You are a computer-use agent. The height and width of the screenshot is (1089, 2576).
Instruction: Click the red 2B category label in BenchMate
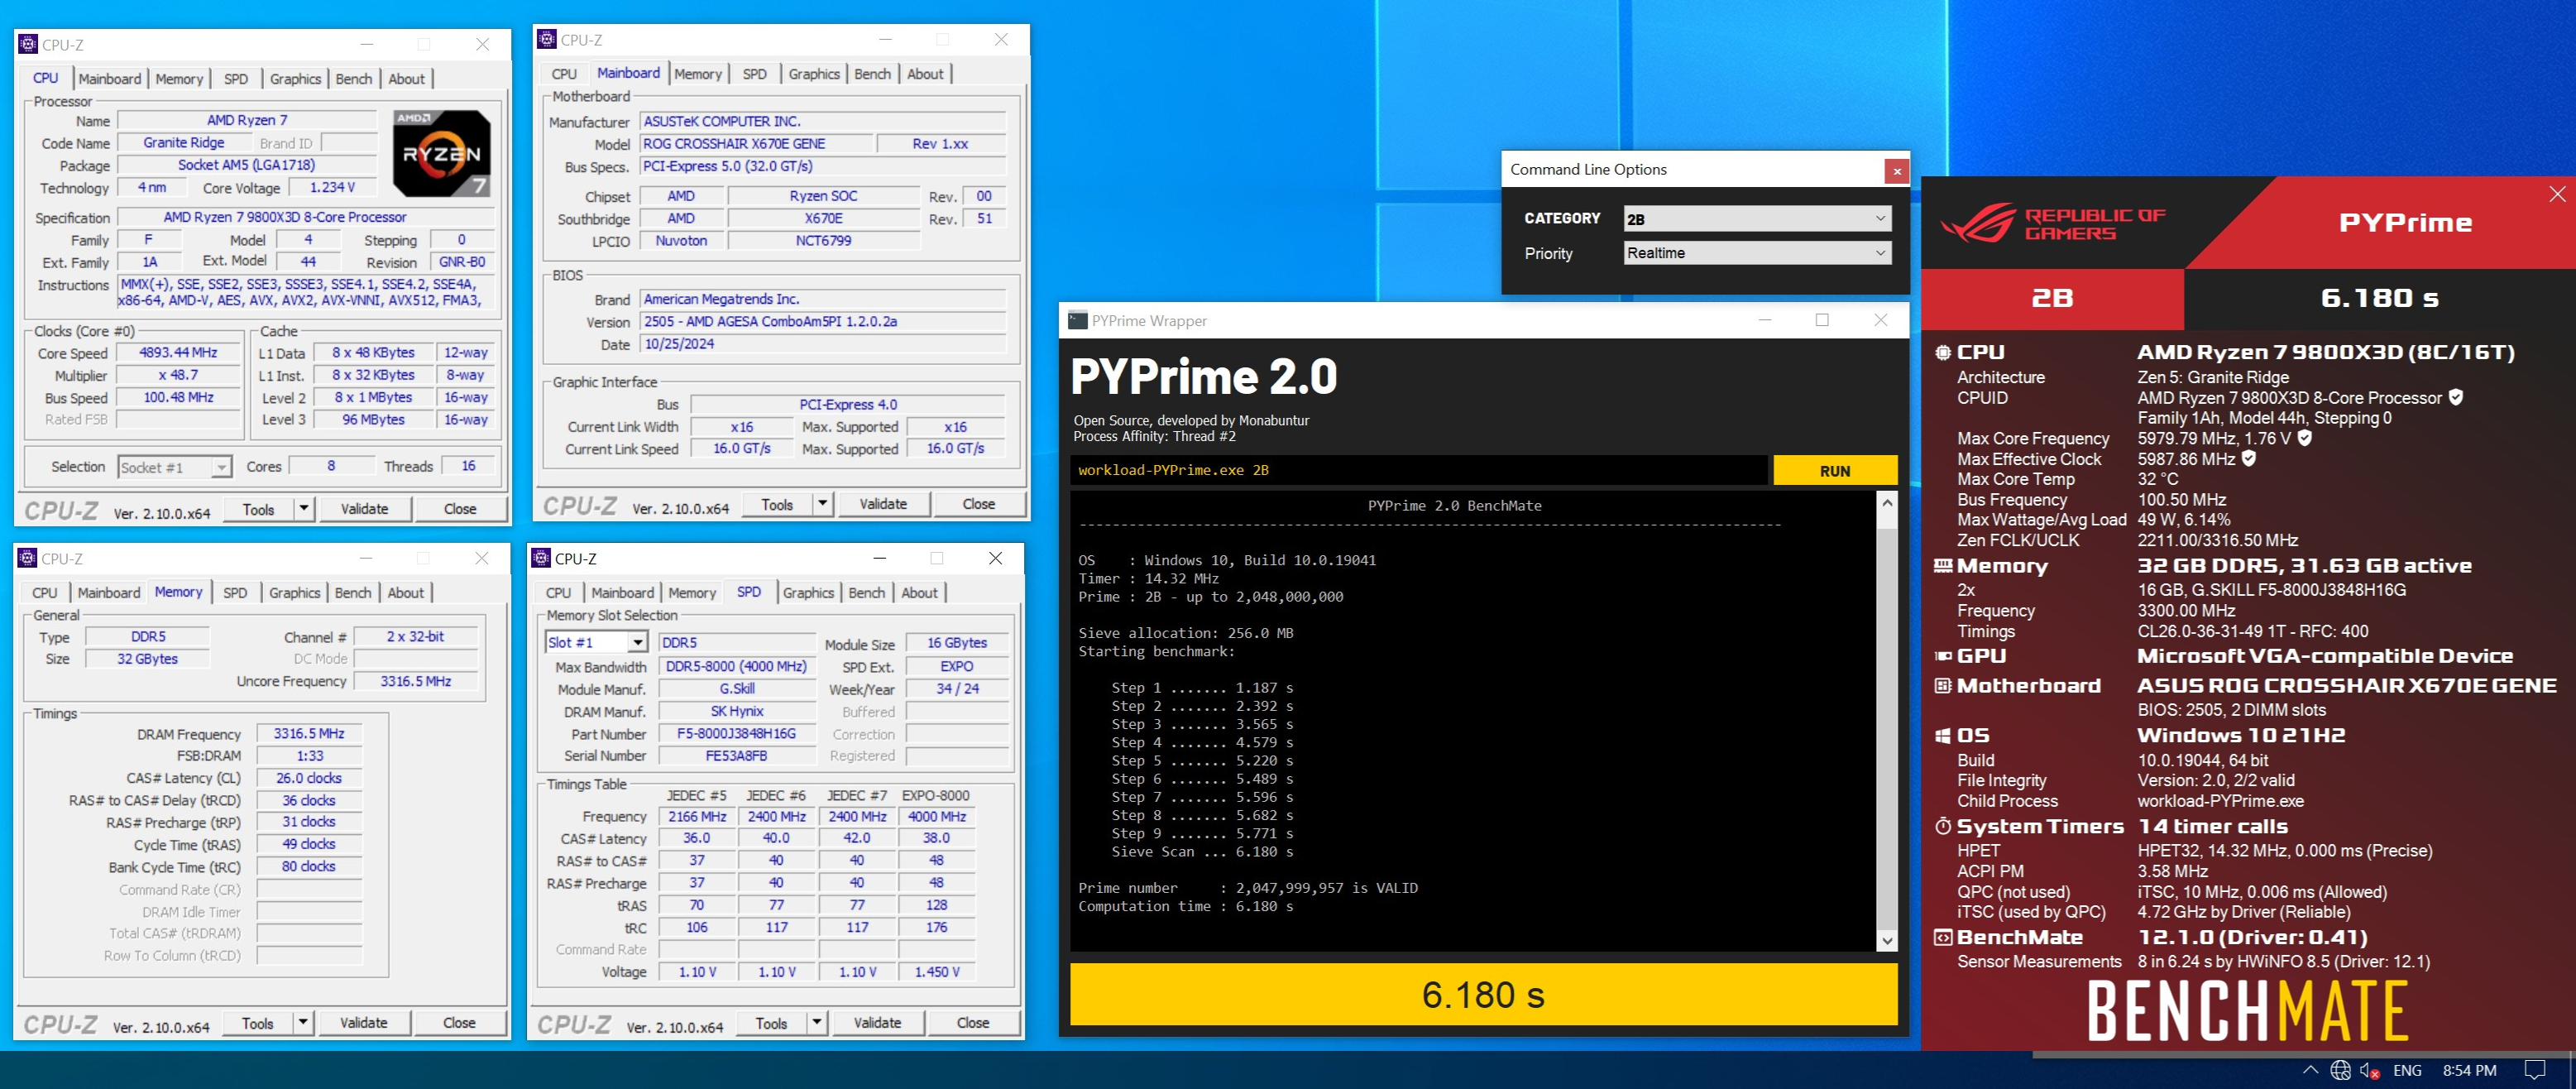(2052, 298)
